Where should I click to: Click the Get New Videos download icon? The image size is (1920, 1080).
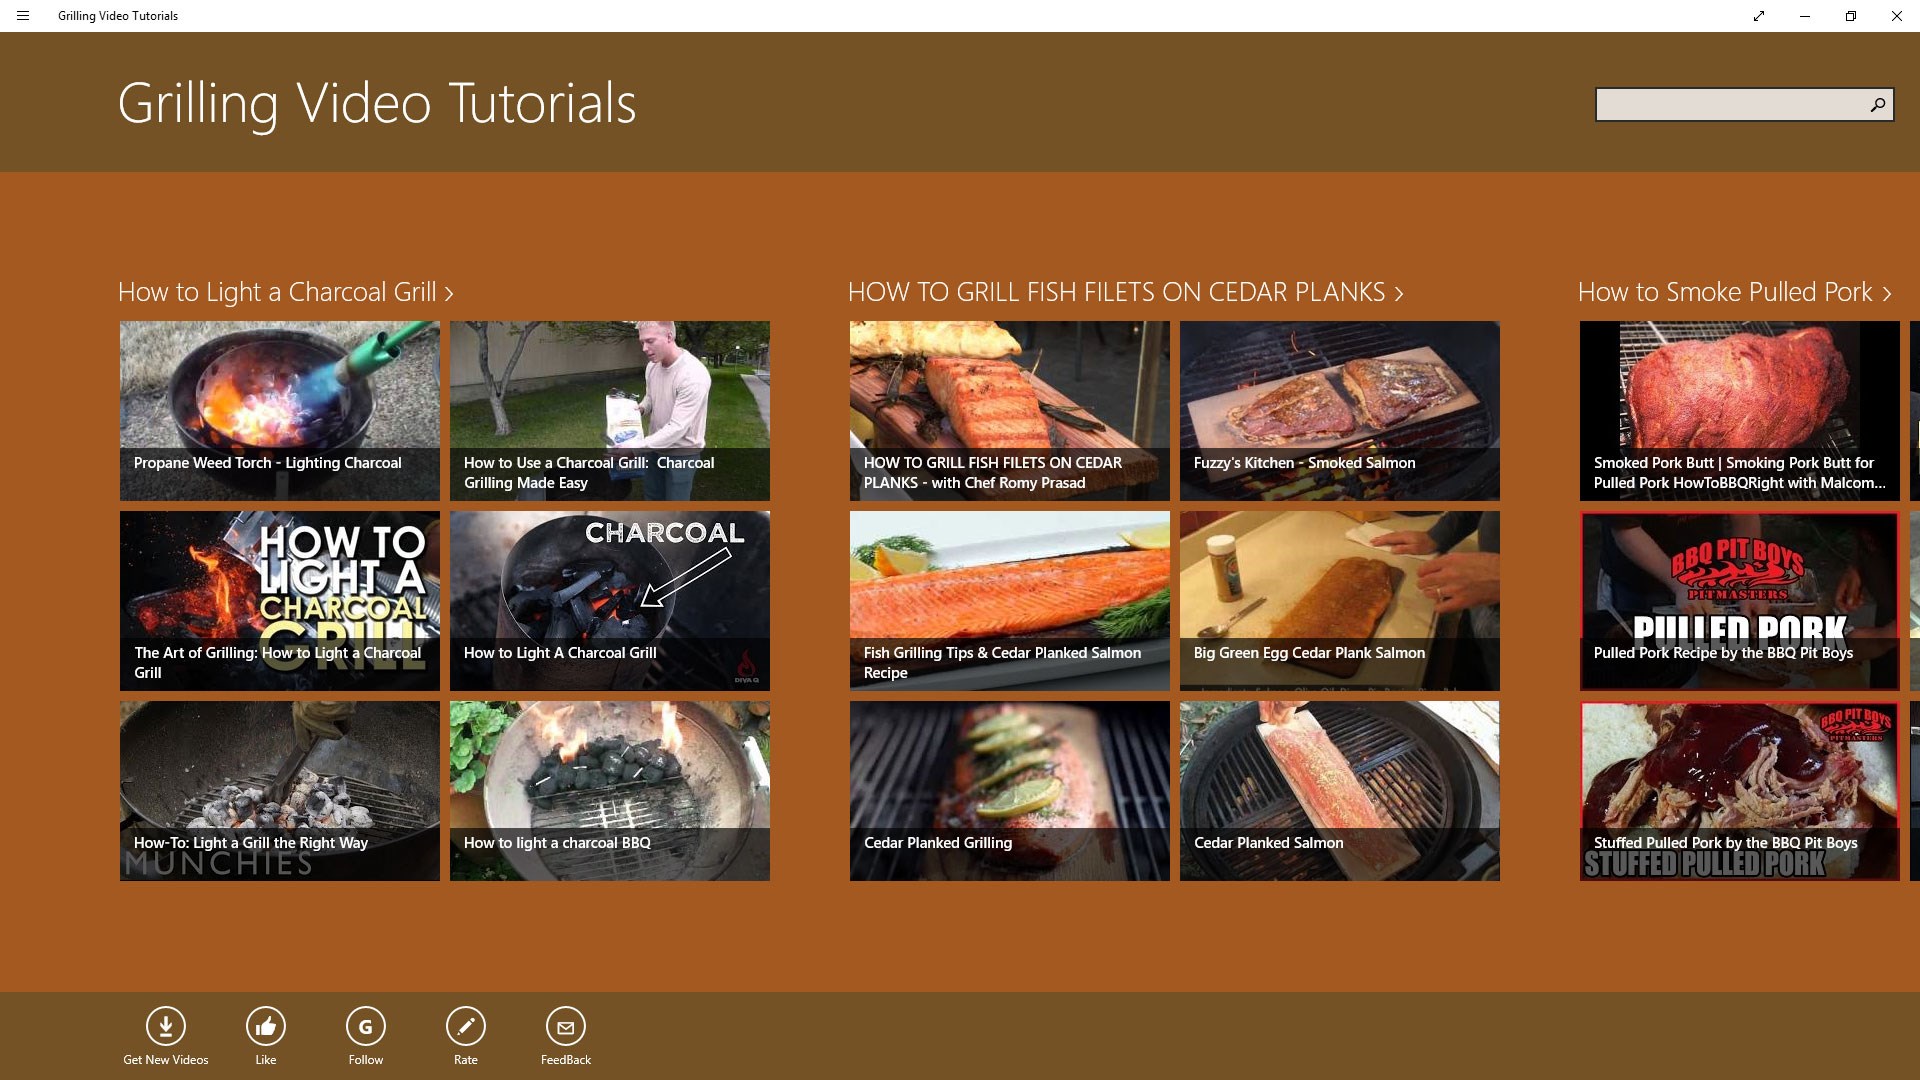(166, 1026)
